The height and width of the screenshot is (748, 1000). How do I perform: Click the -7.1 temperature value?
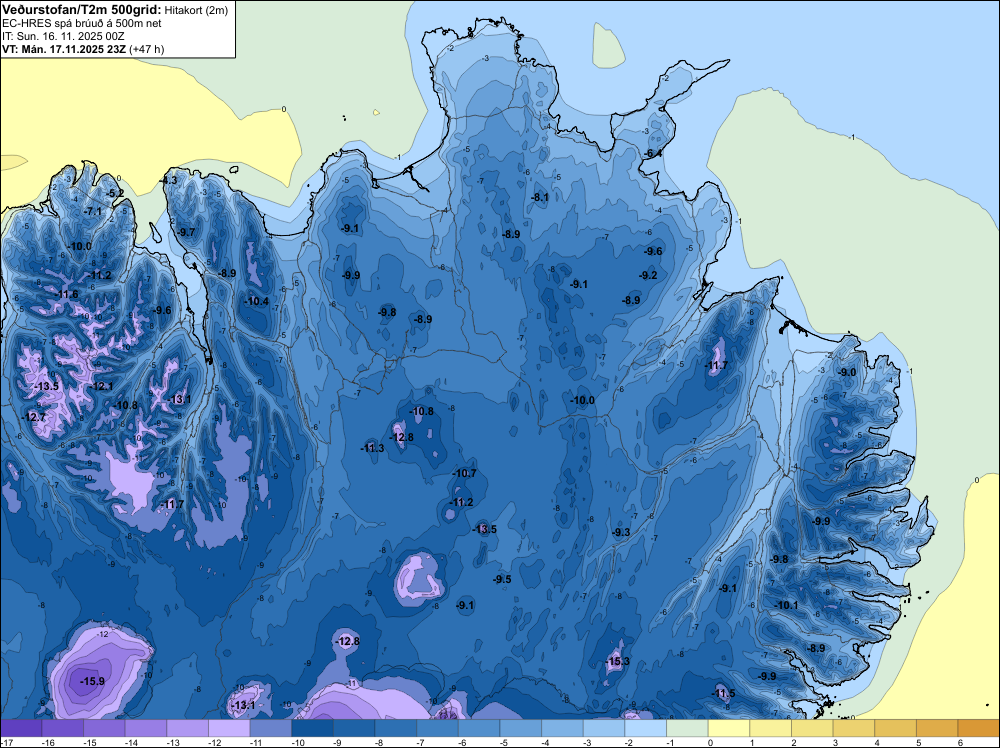[x=93, y=211]
